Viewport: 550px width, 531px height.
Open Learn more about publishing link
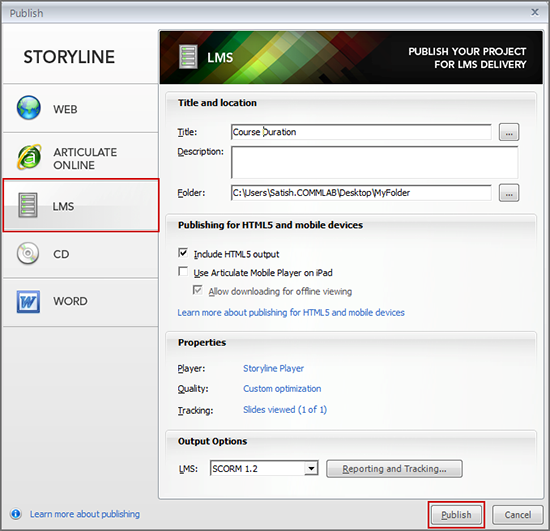(x=85, y=514)
